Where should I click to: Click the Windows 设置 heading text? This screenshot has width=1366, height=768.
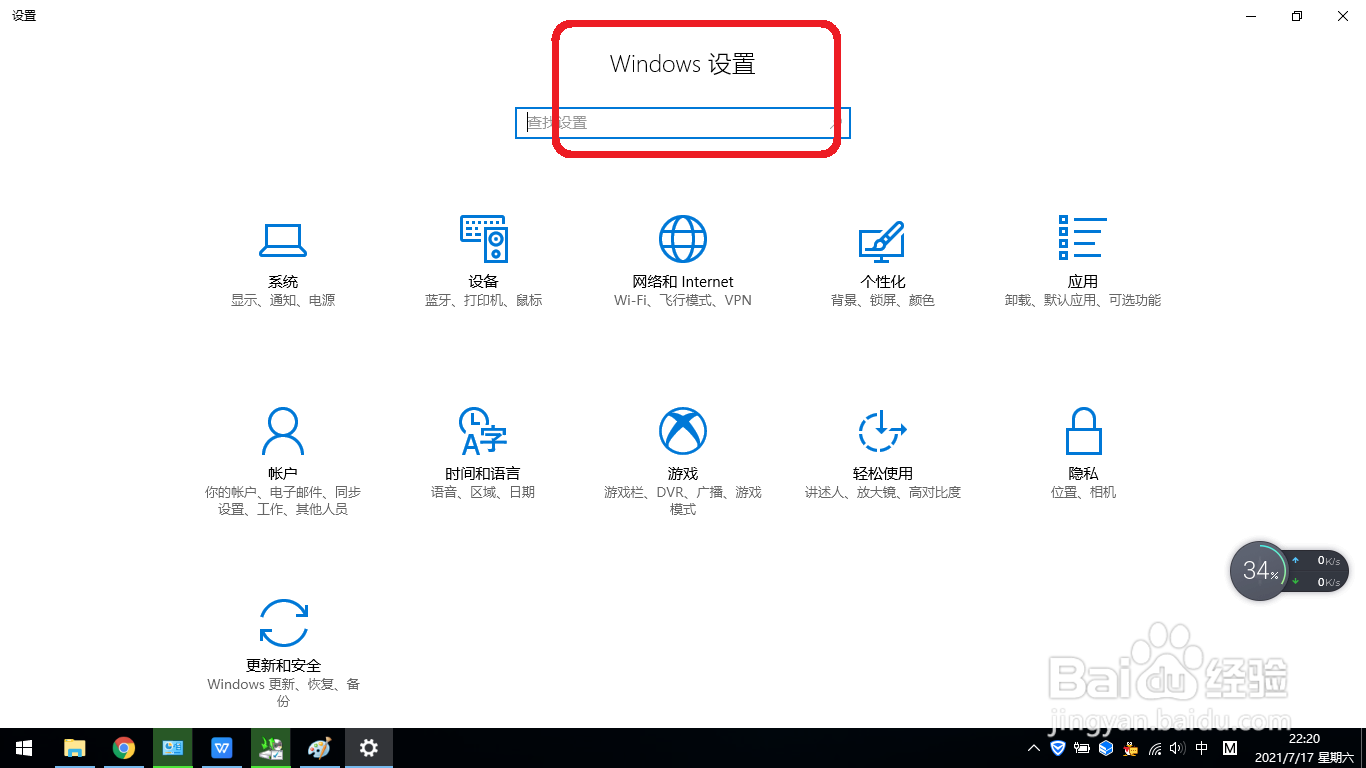683,64
